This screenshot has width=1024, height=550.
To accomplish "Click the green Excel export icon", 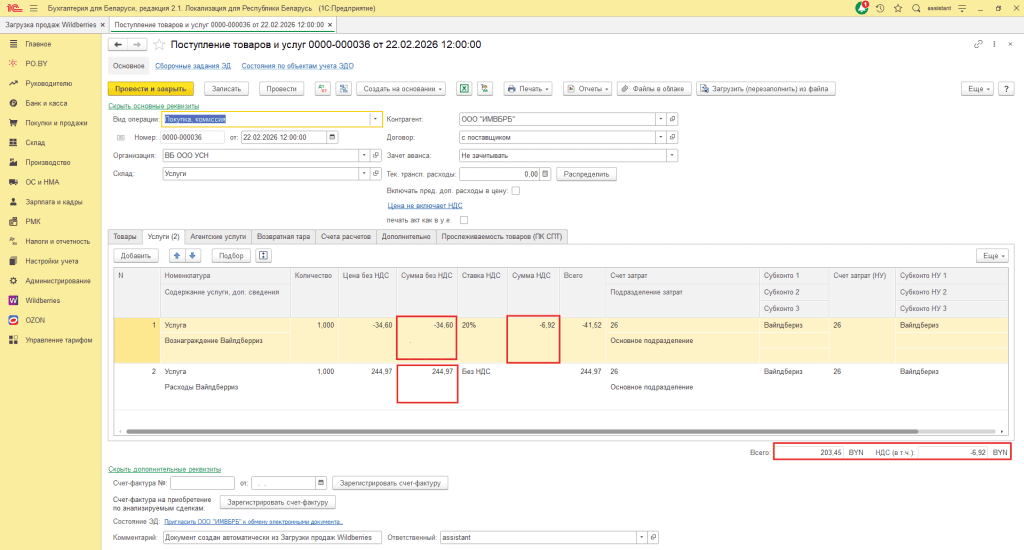I will (x=465, y=89).
